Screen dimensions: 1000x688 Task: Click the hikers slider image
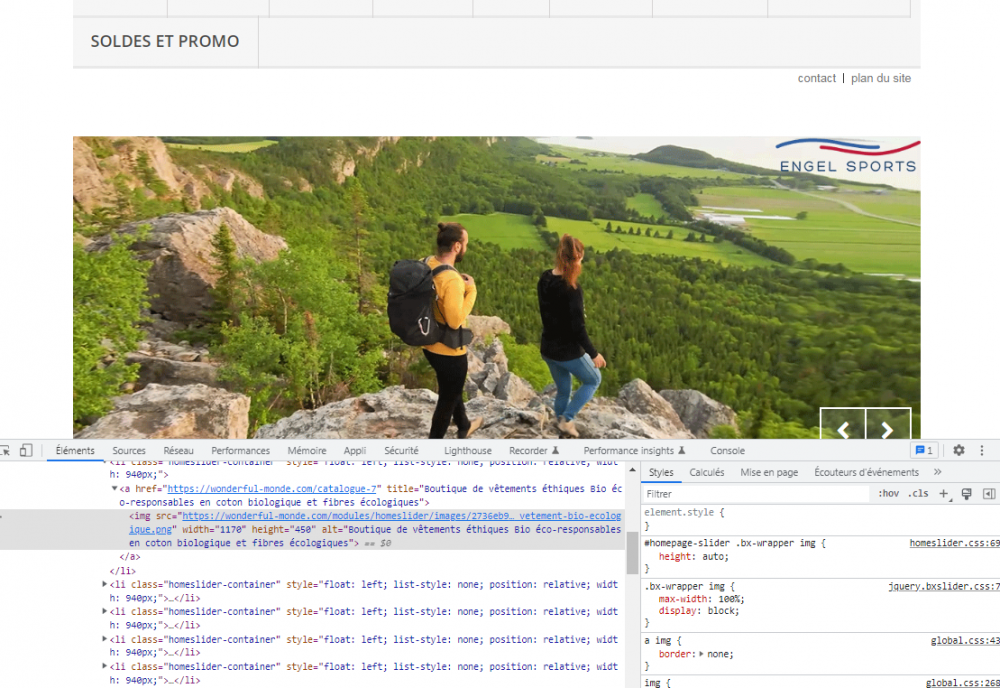pos(496,287)
